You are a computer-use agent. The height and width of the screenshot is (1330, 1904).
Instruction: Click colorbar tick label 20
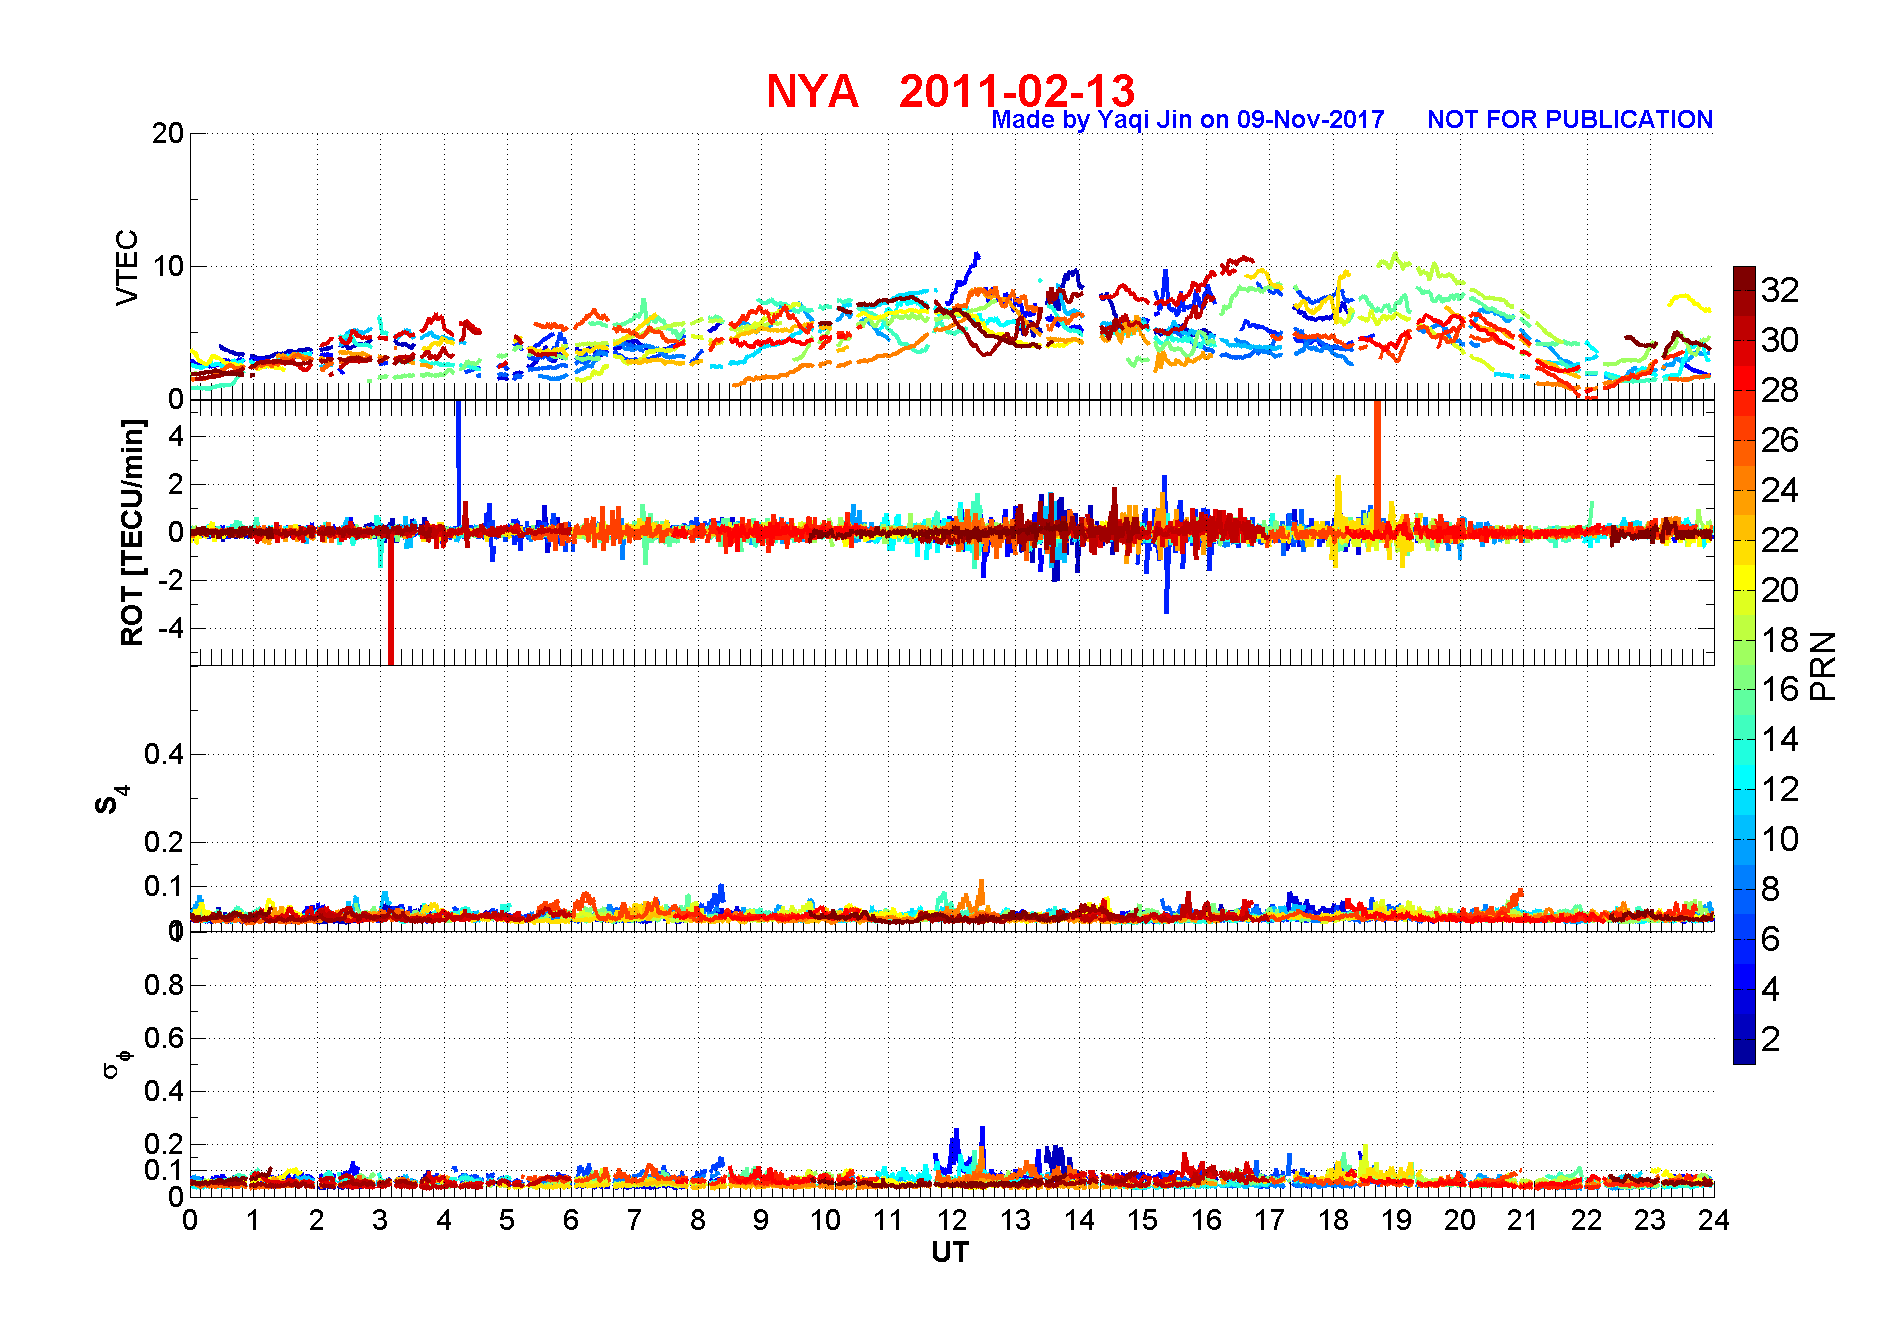pos(1780,590)
